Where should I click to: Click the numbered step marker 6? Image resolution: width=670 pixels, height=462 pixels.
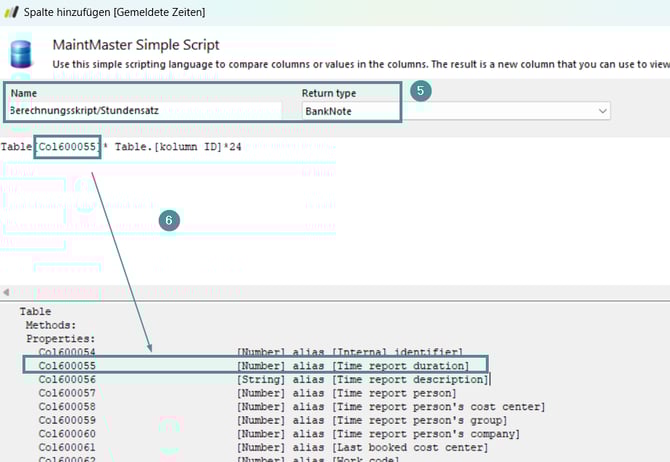[x=170, y=220]
